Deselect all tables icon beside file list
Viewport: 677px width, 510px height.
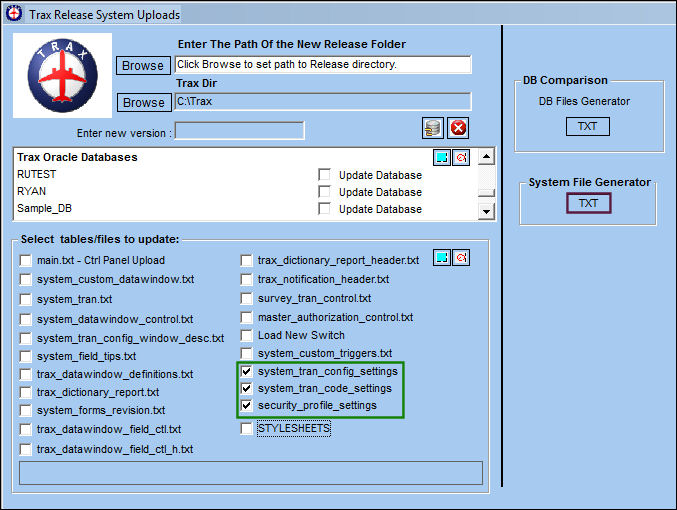tap(461, 258)
